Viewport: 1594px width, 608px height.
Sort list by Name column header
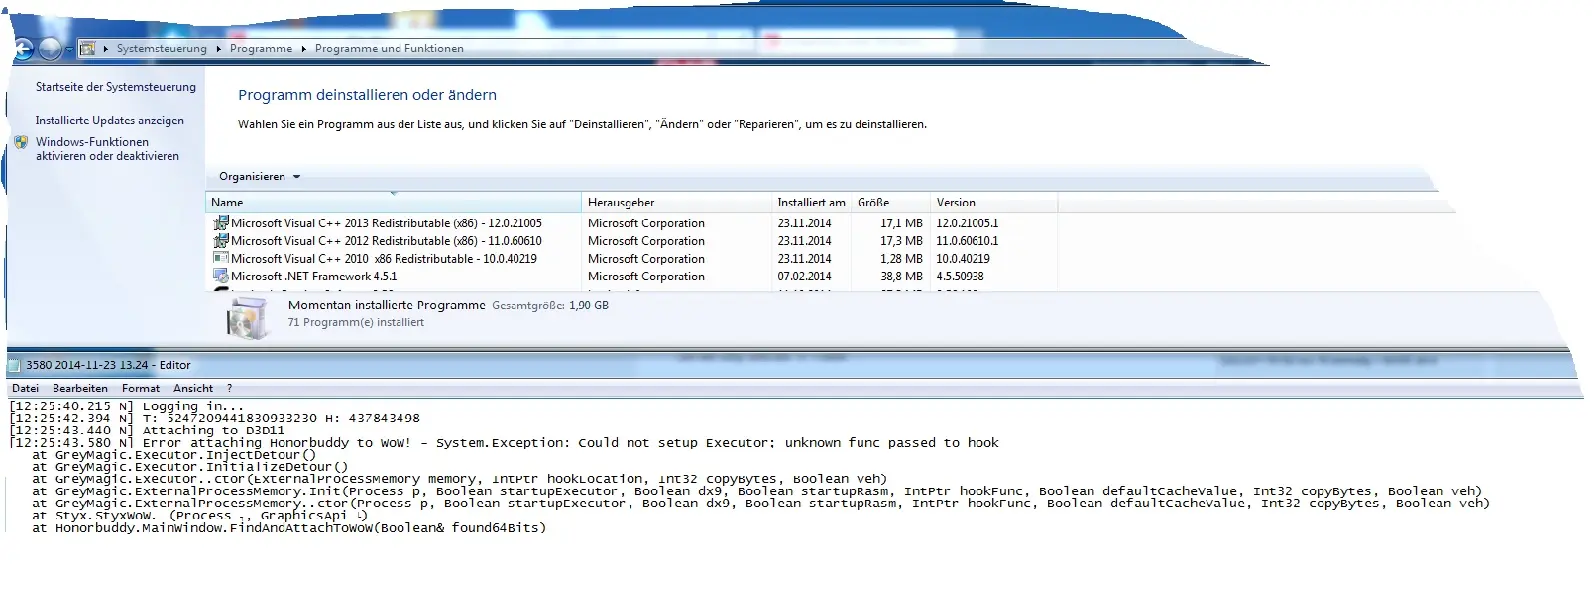click(394, 202)
